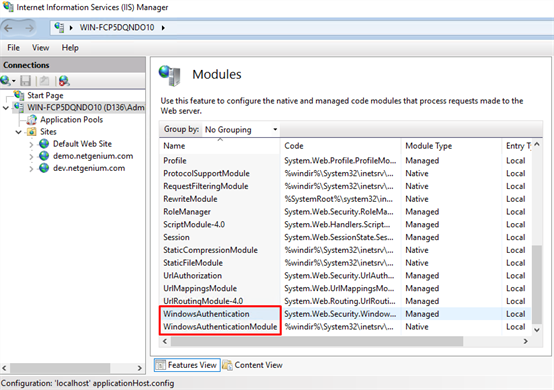Expand dev.netgenium.com site
554x390 pixels.
point(31,169)
